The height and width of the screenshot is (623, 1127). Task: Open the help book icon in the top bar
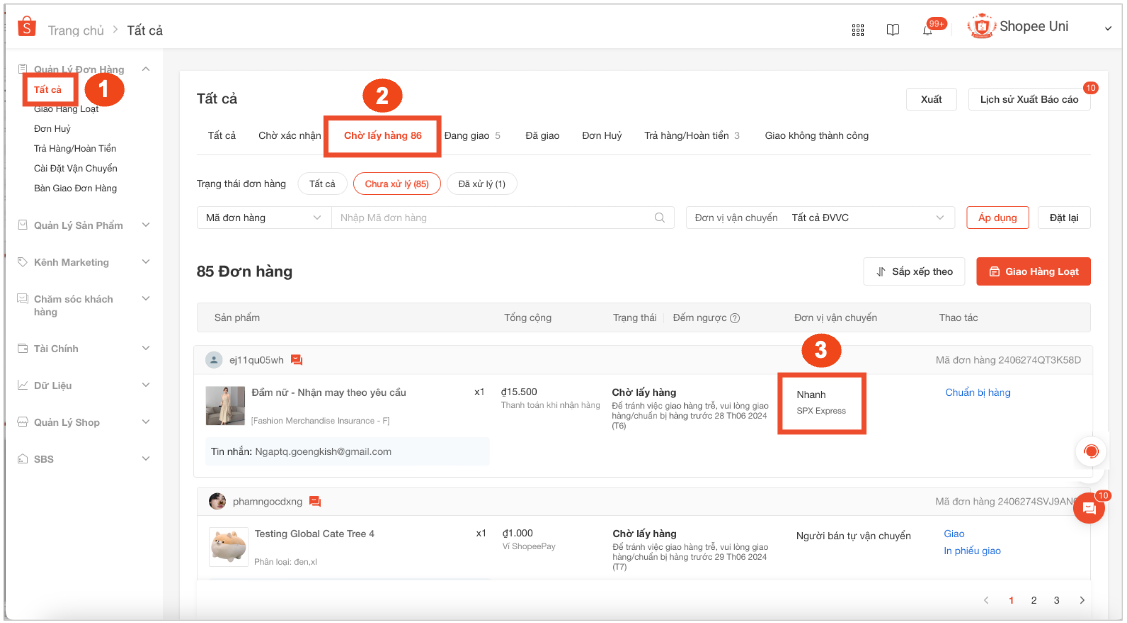point(892,27)
